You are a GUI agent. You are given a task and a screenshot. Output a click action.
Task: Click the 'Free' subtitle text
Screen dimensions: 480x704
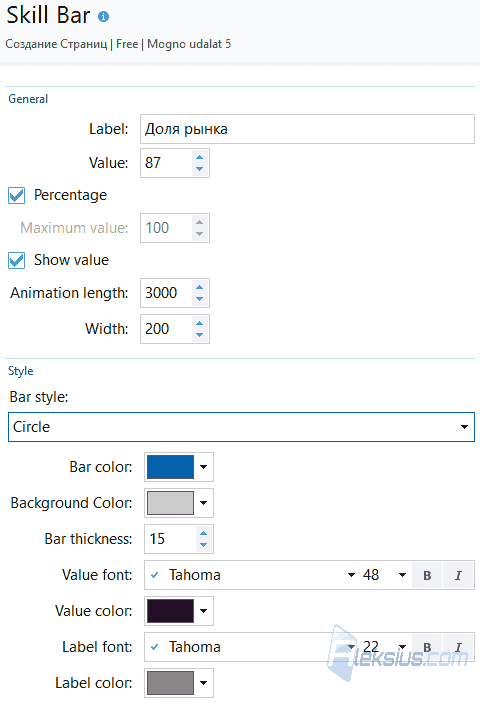pos(127,44)
